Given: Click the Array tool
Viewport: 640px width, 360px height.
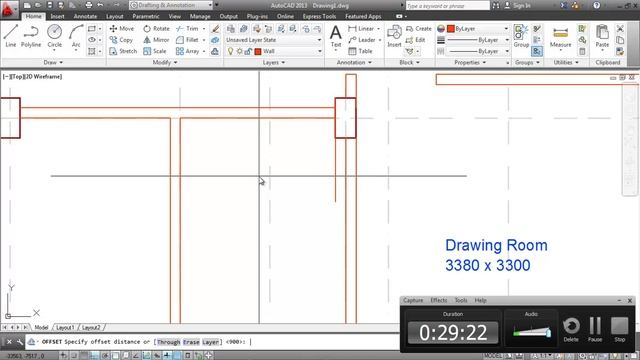Looking at the screenshot, I should (188, 51).
